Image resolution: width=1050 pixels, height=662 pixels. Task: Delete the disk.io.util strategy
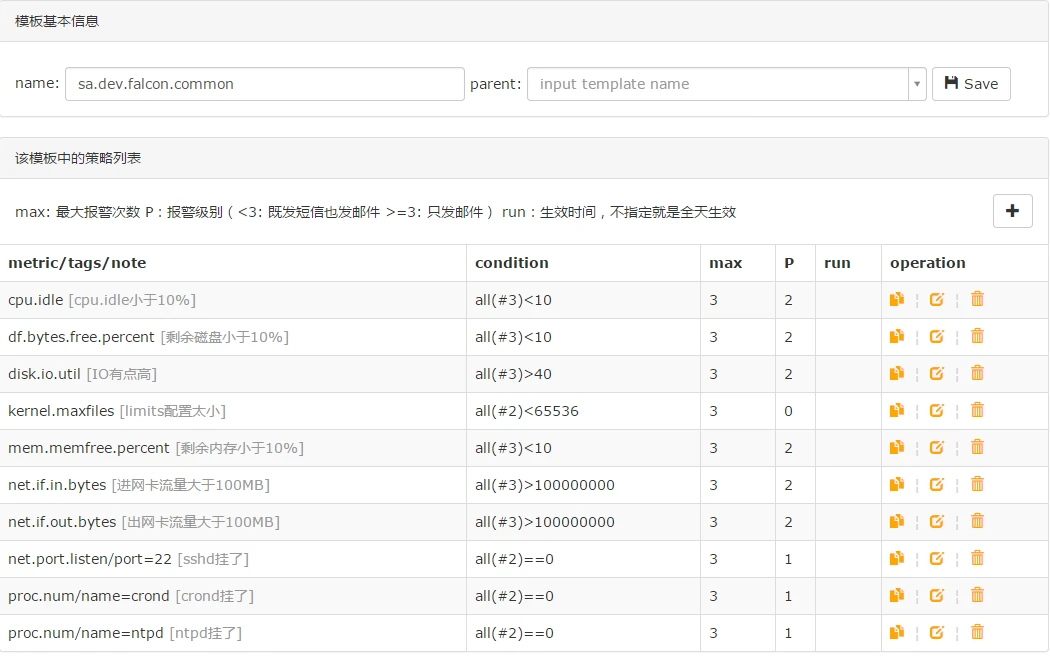pyautogui.click(x=978, y=372)
